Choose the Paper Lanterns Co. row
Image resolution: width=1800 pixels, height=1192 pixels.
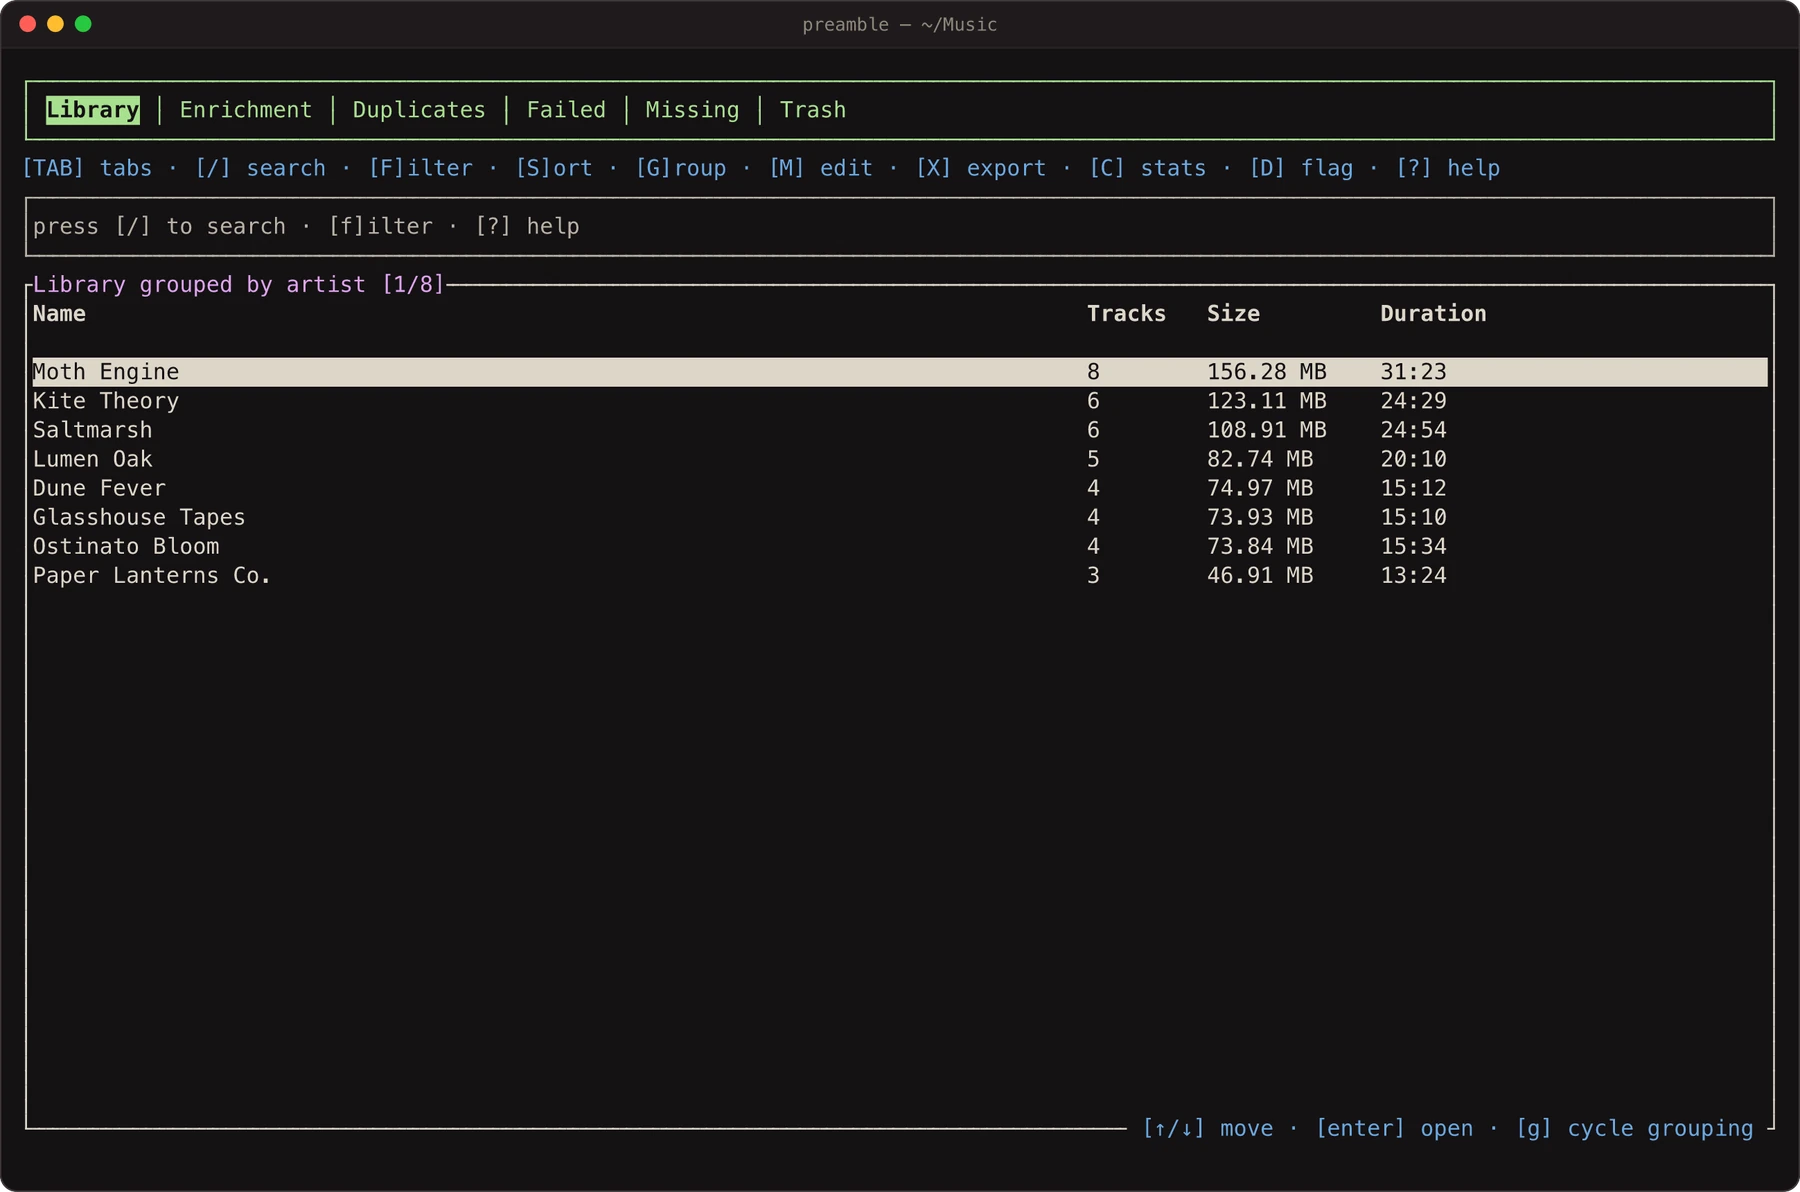[x=900, y=575]
